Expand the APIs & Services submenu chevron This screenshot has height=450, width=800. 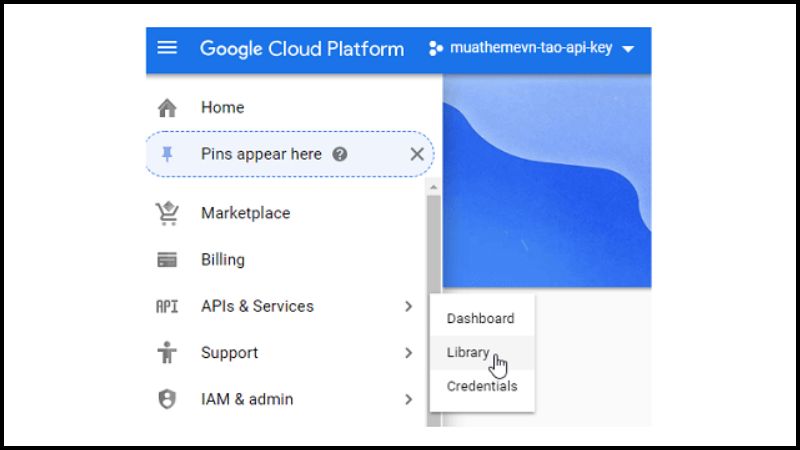[x=408, y=306]
